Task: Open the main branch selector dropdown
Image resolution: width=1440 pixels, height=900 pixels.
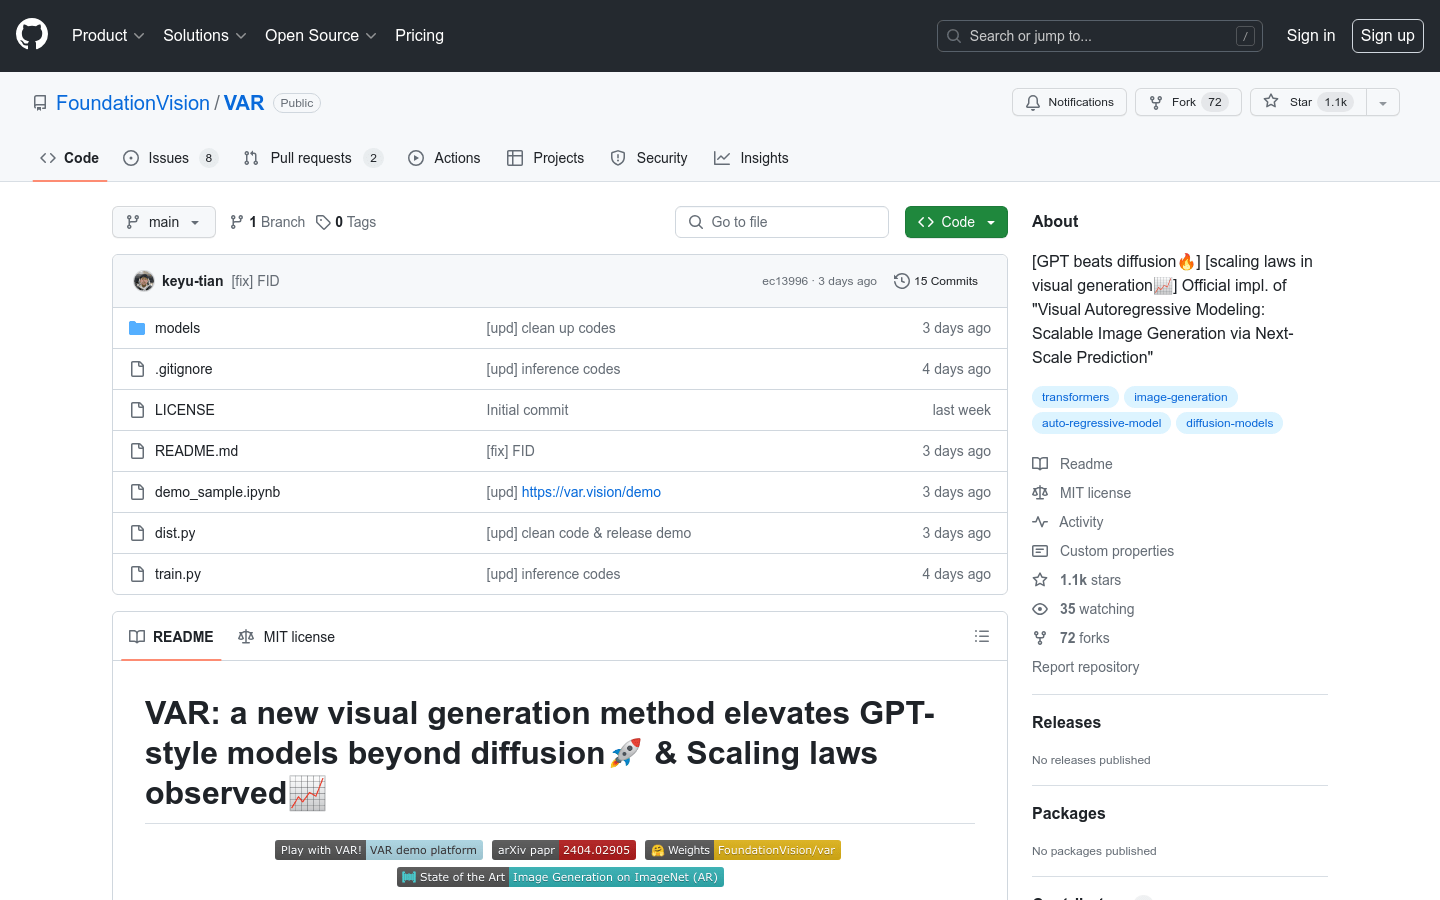Action: (x=164, y=222)
